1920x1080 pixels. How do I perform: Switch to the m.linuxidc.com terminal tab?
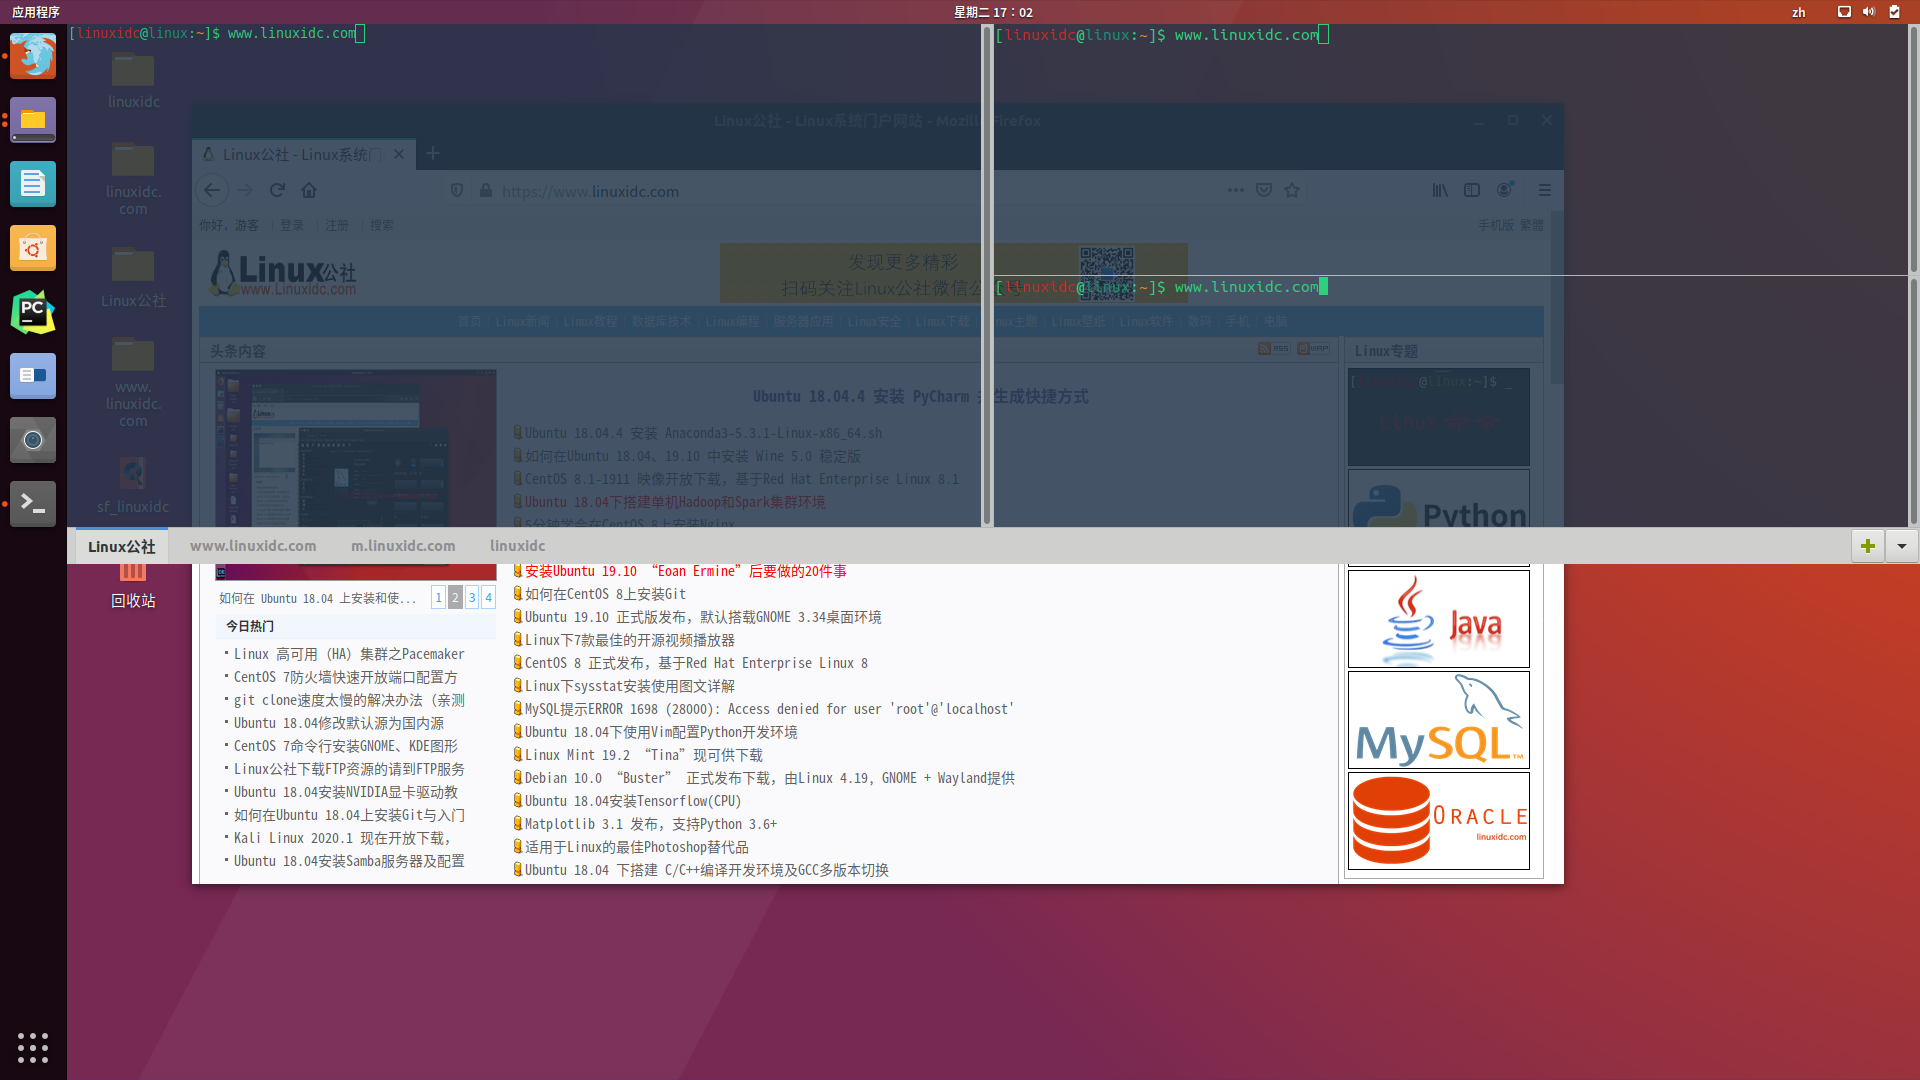click(403, 546)
